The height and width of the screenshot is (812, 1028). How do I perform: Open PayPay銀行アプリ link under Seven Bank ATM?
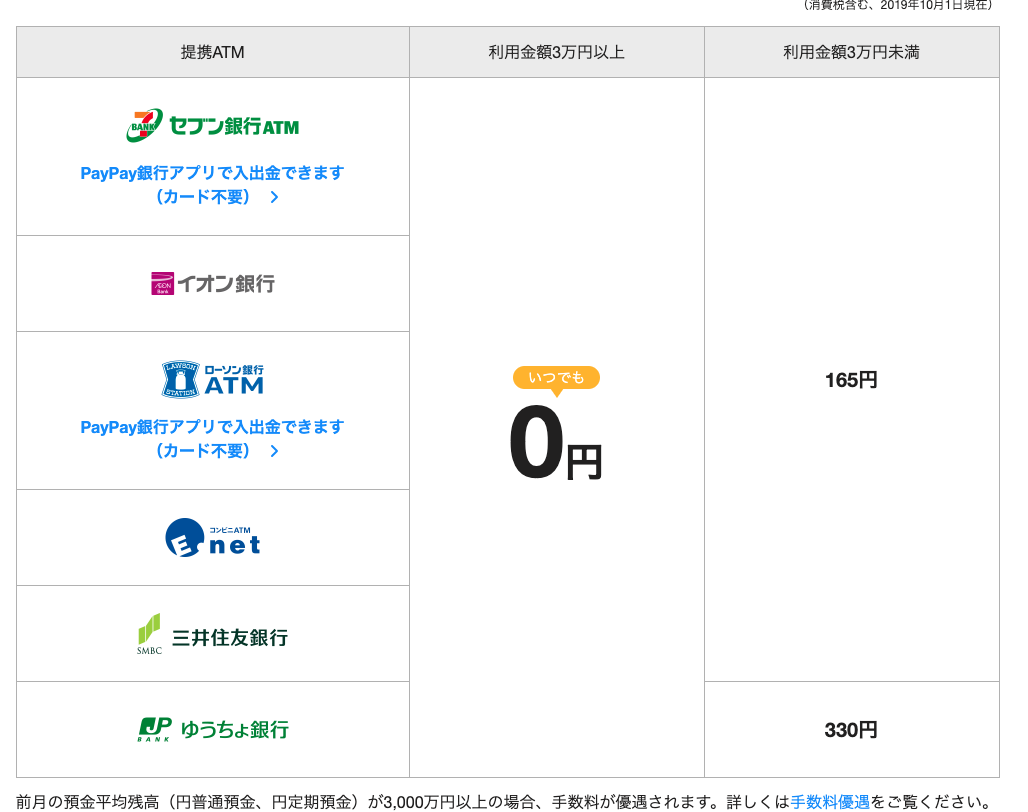212,185
